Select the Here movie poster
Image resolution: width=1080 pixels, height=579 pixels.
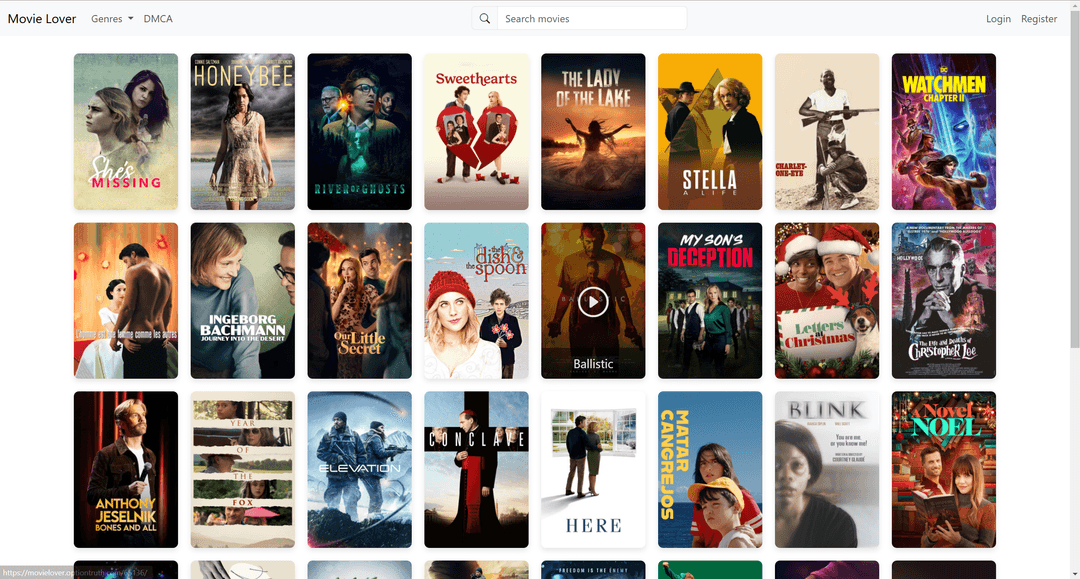coord(593,470)
